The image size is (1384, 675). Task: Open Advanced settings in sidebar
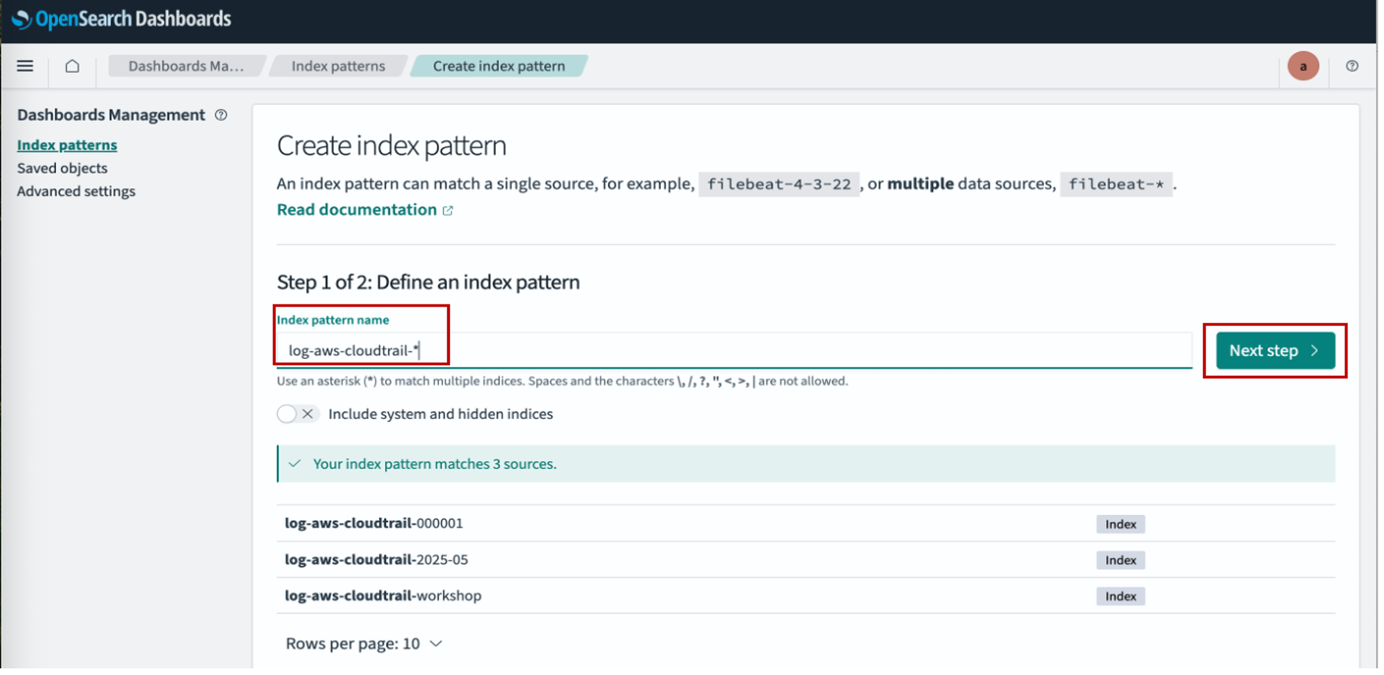click(76, 191)
